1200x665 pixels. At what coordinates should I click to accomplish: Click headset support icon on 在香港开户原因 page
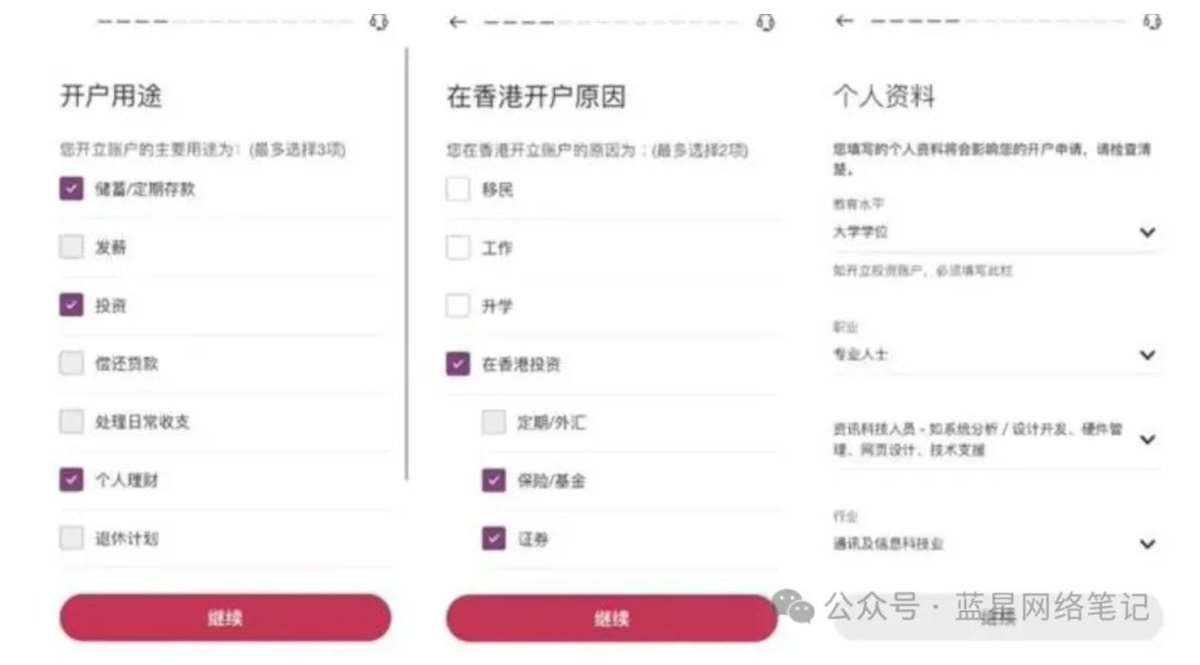pyautogui.click(x=765, y=22)
